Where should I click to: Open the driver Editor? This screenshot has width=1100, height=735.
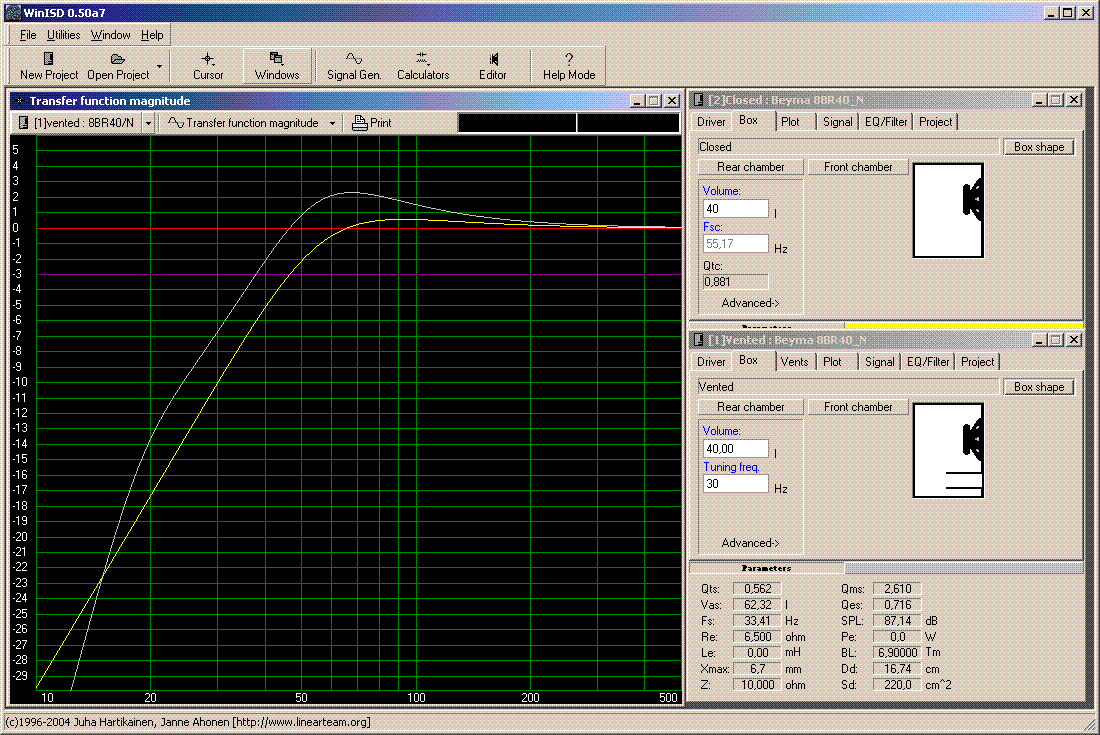click(x=492, y=66)
